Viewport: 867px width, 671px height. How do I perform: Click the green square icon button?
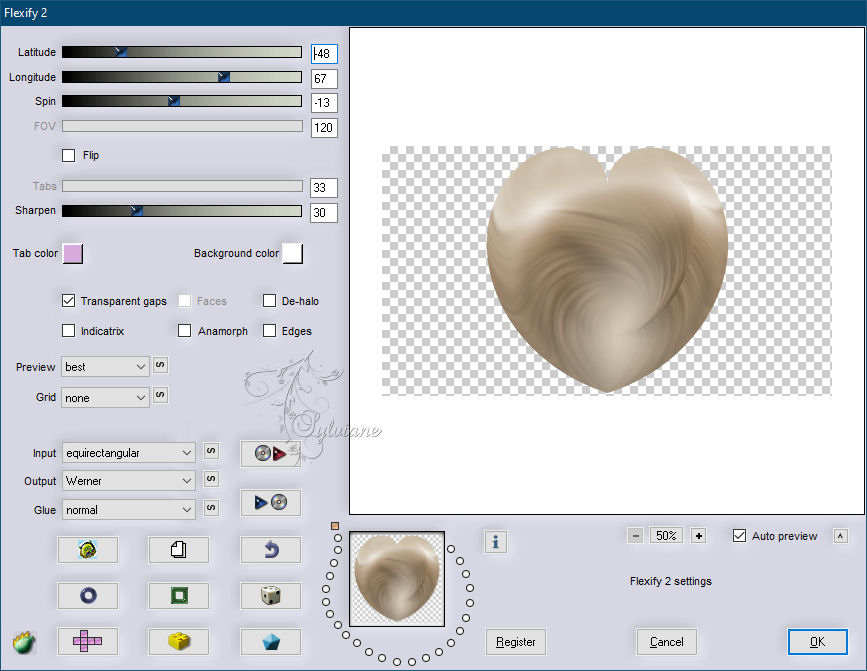point(179,595)
